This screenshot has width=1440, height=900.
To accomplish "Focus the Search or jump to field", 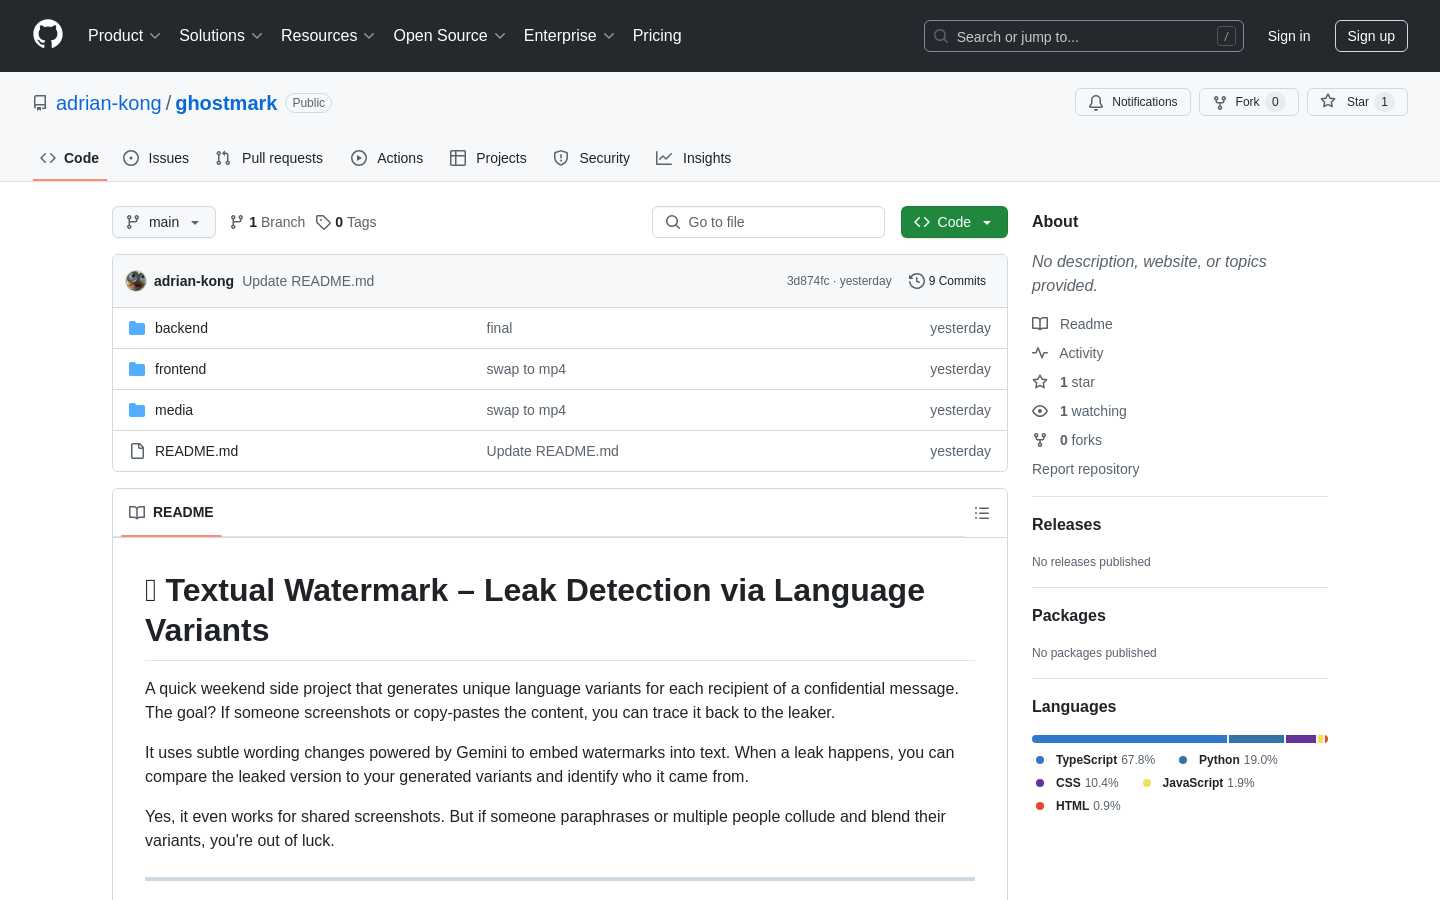I will pyautogui.click(x=1084, y=36).
